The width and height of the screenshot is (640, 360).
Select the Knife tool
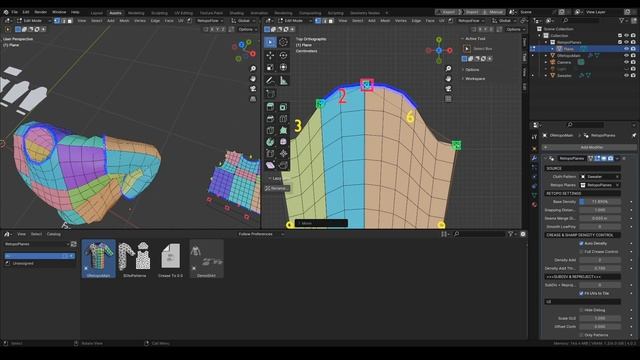(270, 131)
